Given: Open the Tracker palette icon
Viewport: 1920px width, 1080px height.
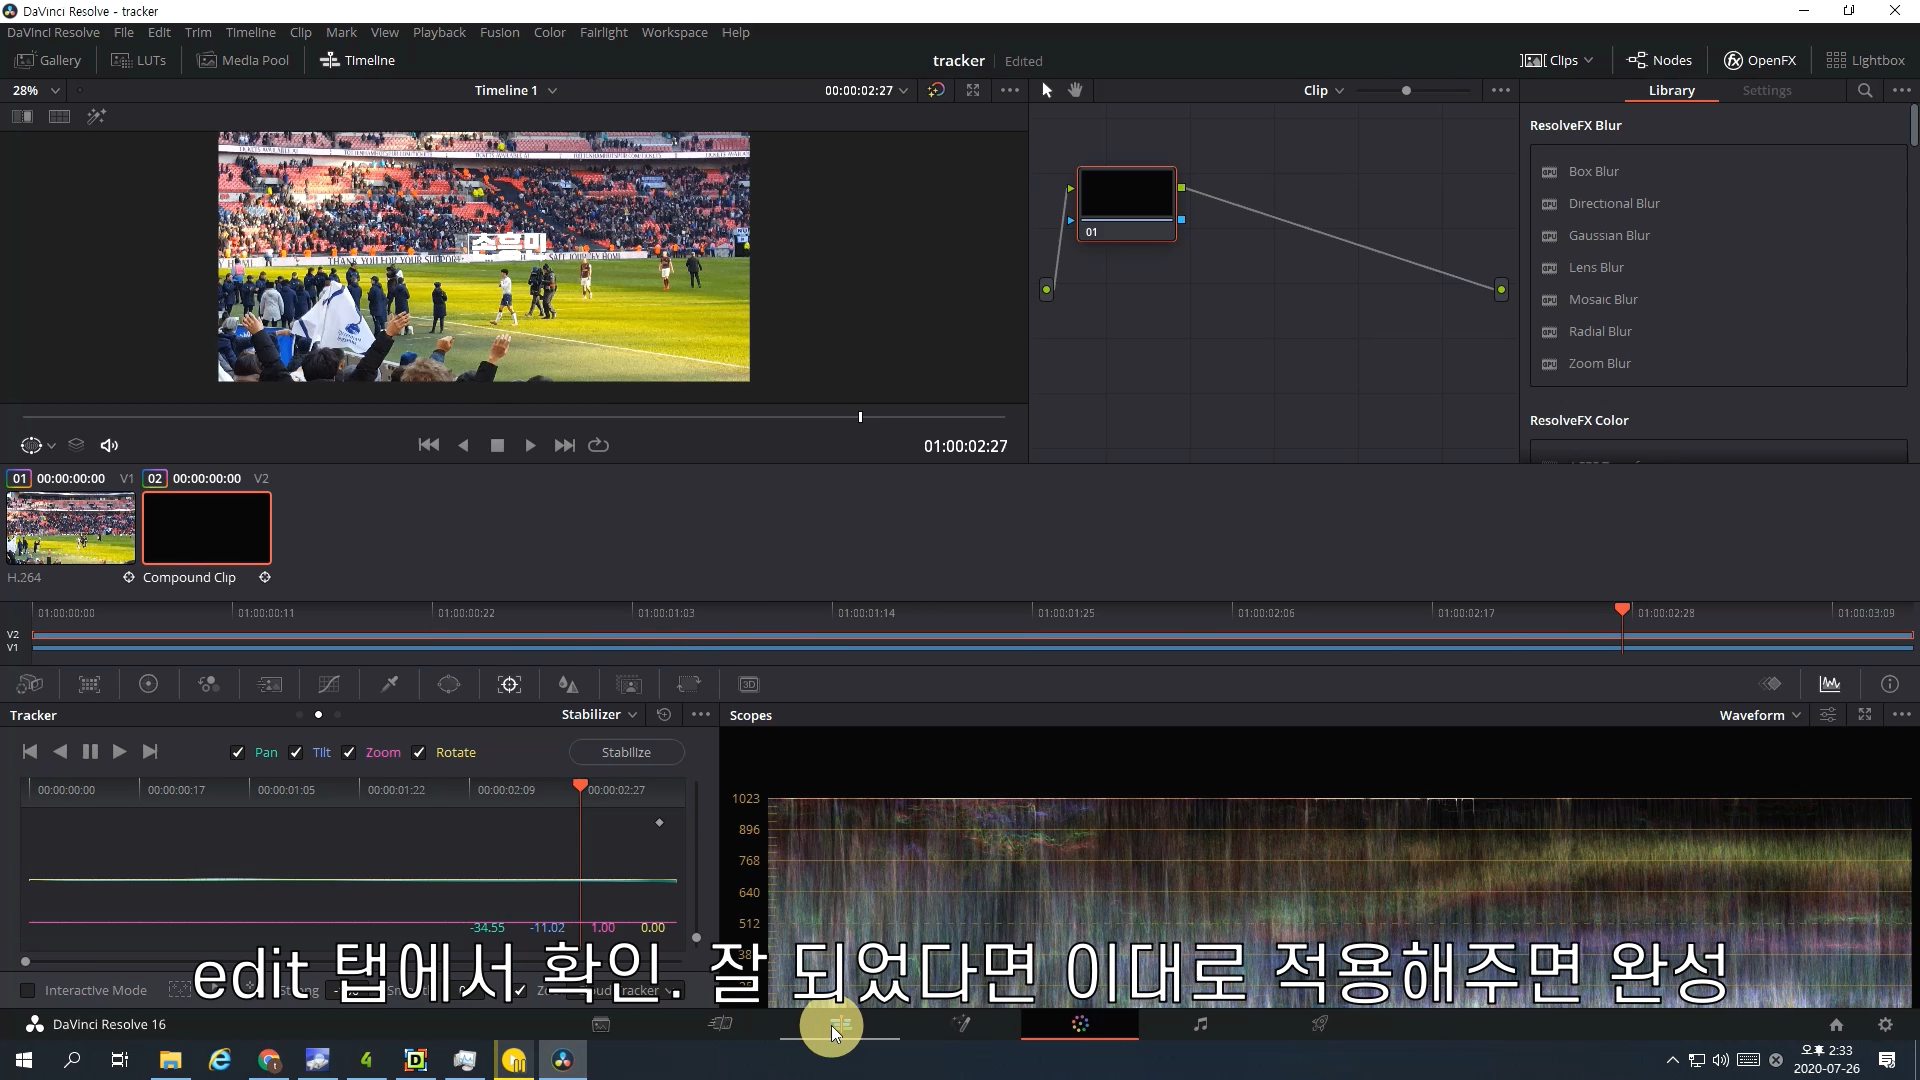Looking at the screenshot, I should click(509, 684).
